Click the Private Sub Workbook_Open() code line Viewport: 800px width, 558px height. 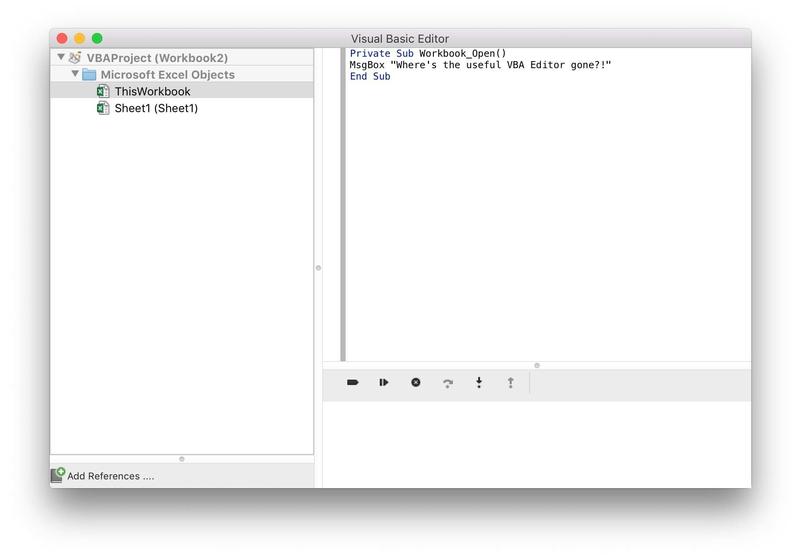428,54
